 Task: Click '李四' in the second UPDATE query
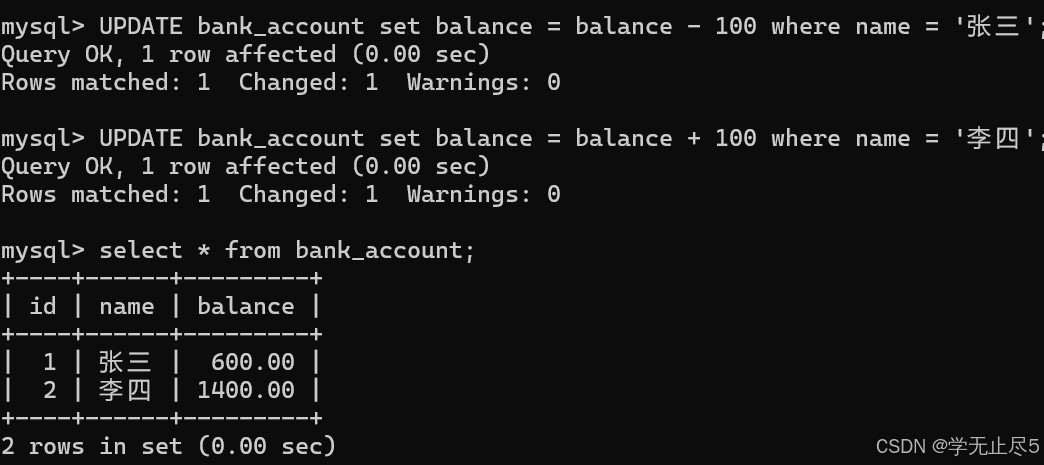994,138
